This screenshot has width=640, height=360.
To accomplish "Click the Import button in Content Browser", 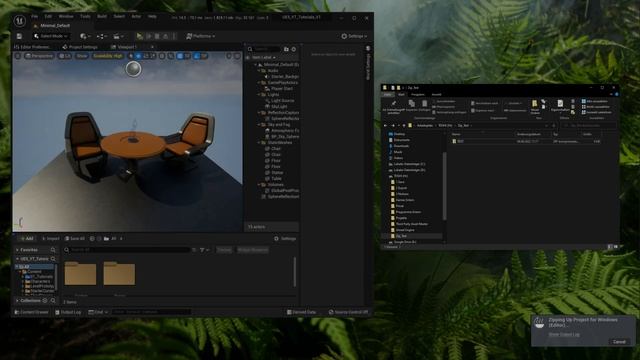I will tap(51, 238).
